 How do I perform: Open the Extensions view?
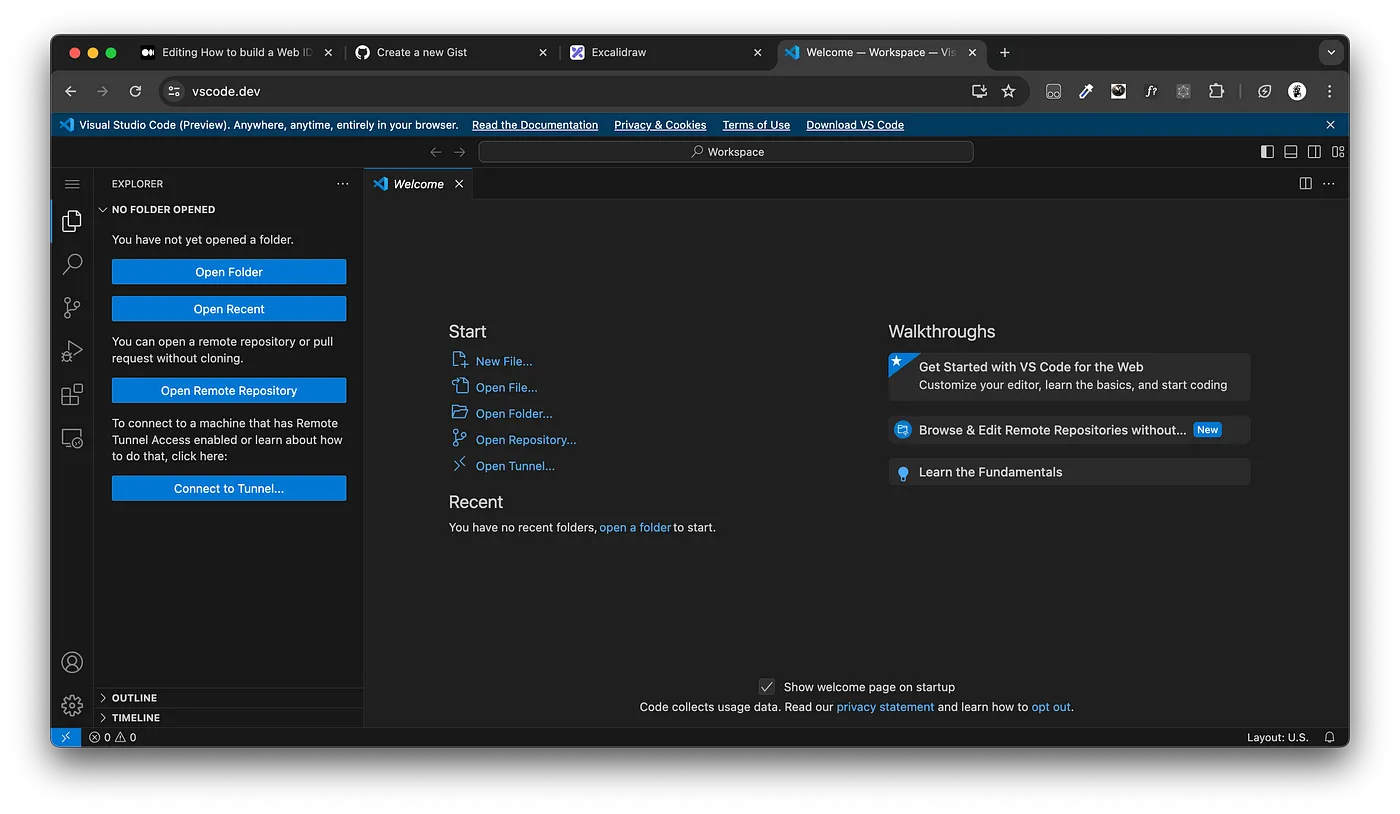[x=71, y=394]
